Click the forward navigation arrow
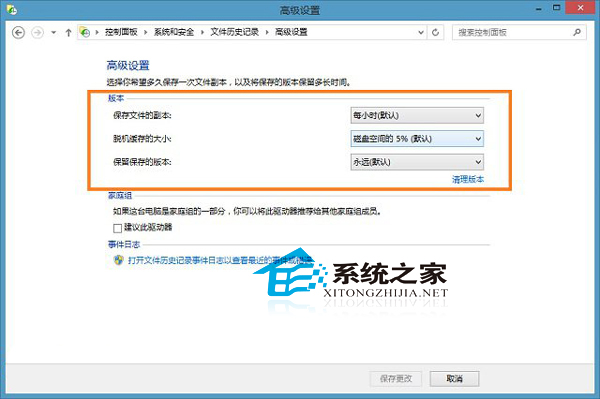 click(38, 33)
